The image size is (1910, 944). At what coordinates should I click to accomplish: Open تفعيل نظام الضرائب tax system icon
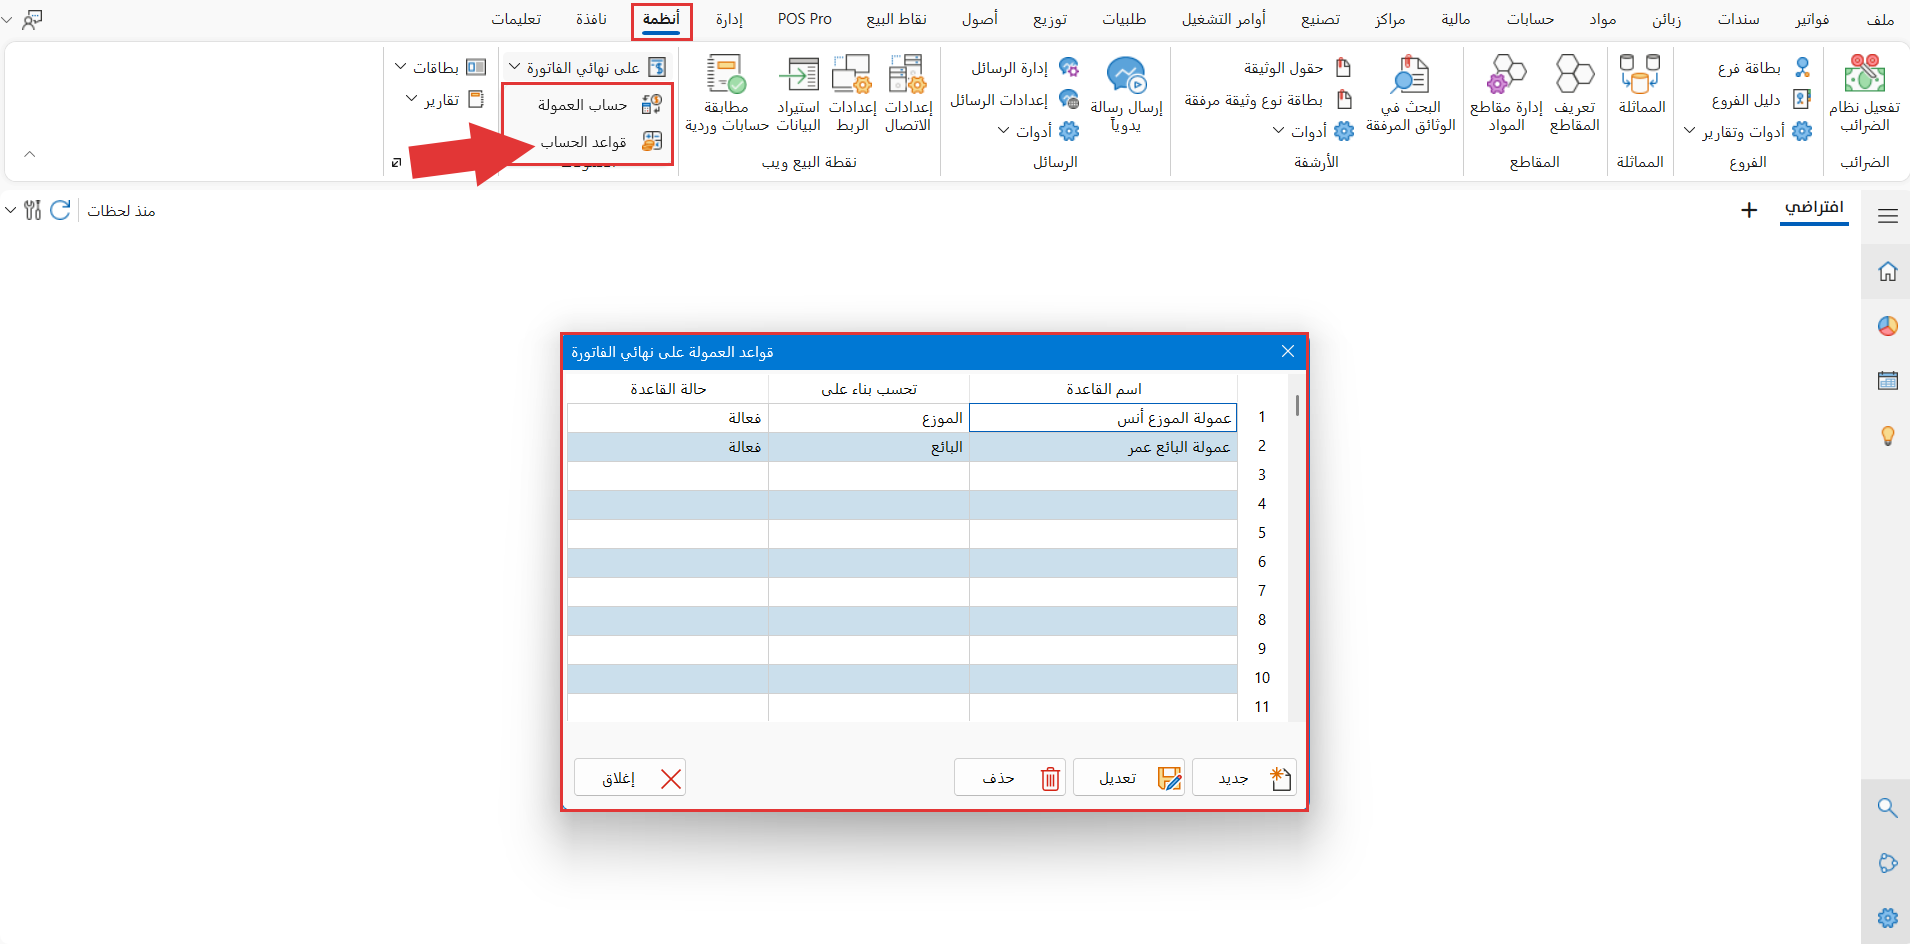pyautogui.click(x=1865, y=93)
